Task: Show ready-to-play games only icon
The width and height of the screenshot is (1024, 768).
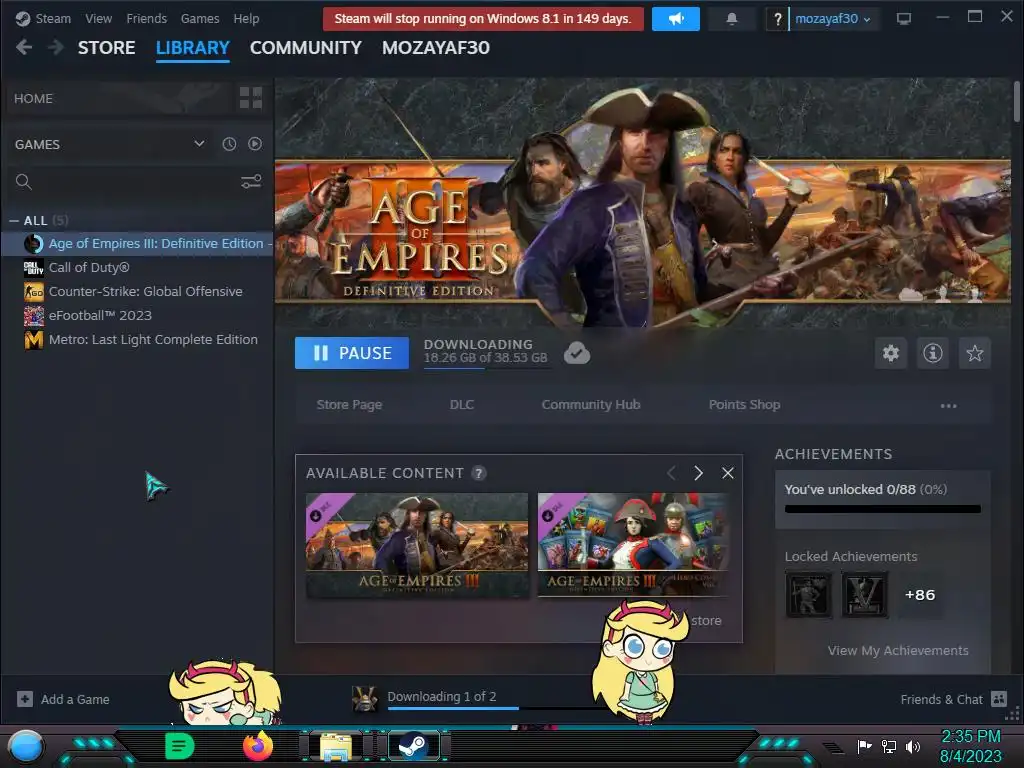Action: pos(255,144)
